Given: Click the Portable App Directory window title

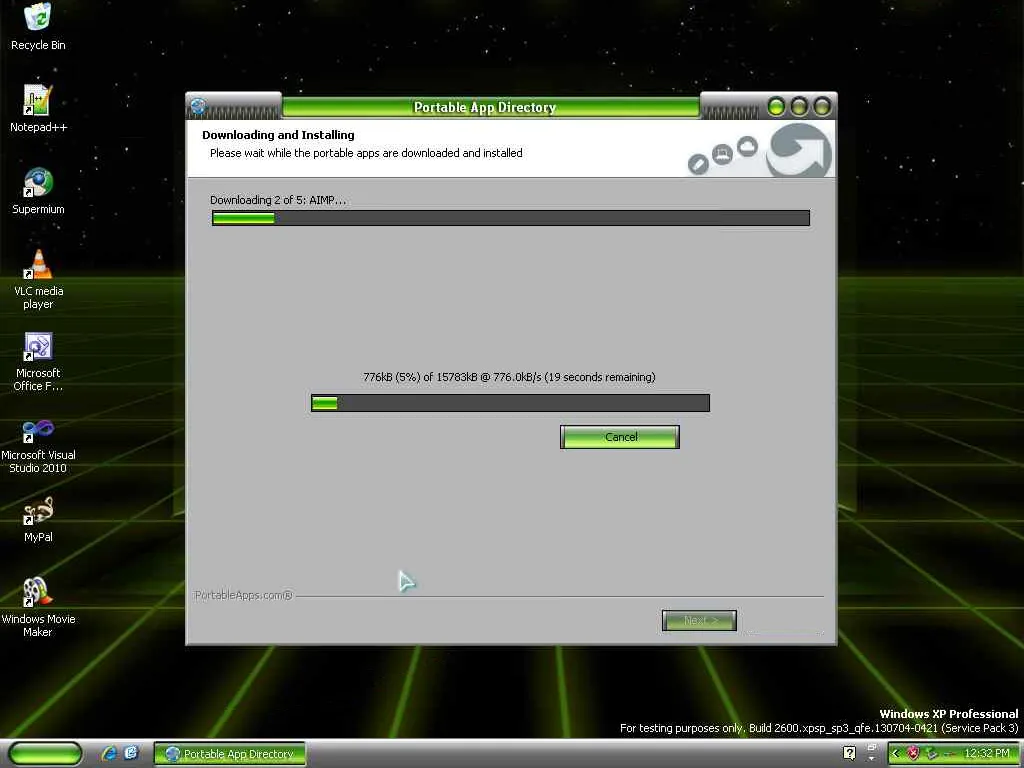Looking at the screenshot, I should (485, 107).
